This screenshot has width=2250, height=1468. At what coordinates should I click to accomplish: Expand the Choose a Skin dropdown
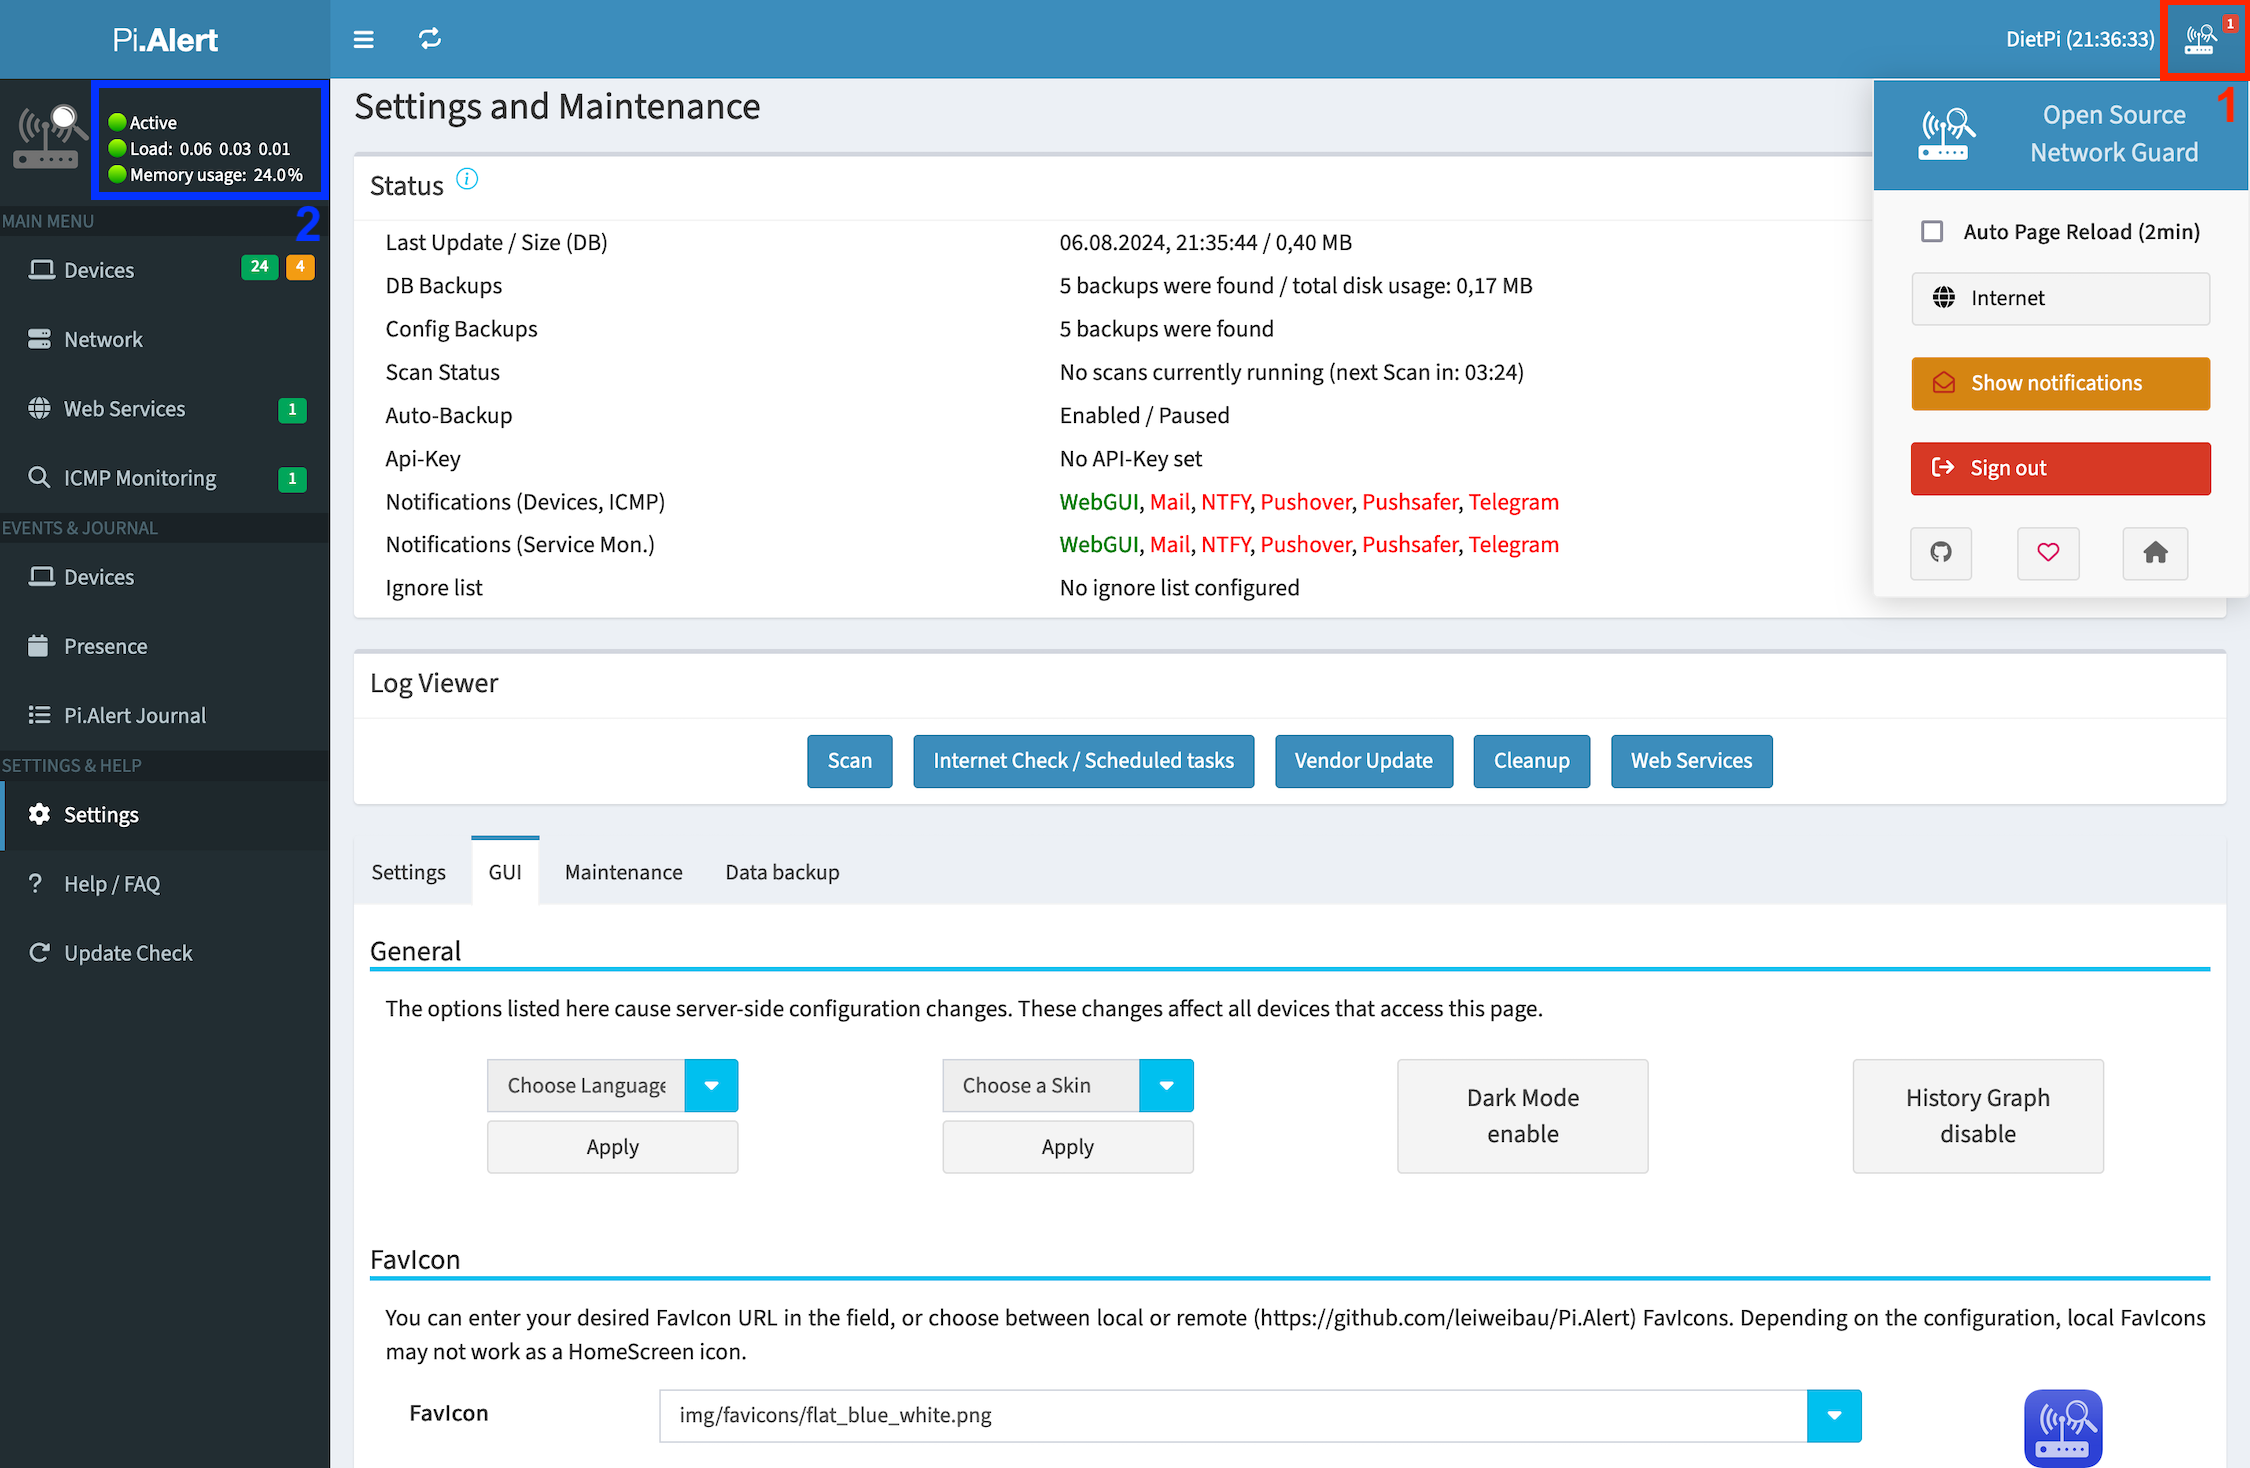(x=1166, y=1086)
